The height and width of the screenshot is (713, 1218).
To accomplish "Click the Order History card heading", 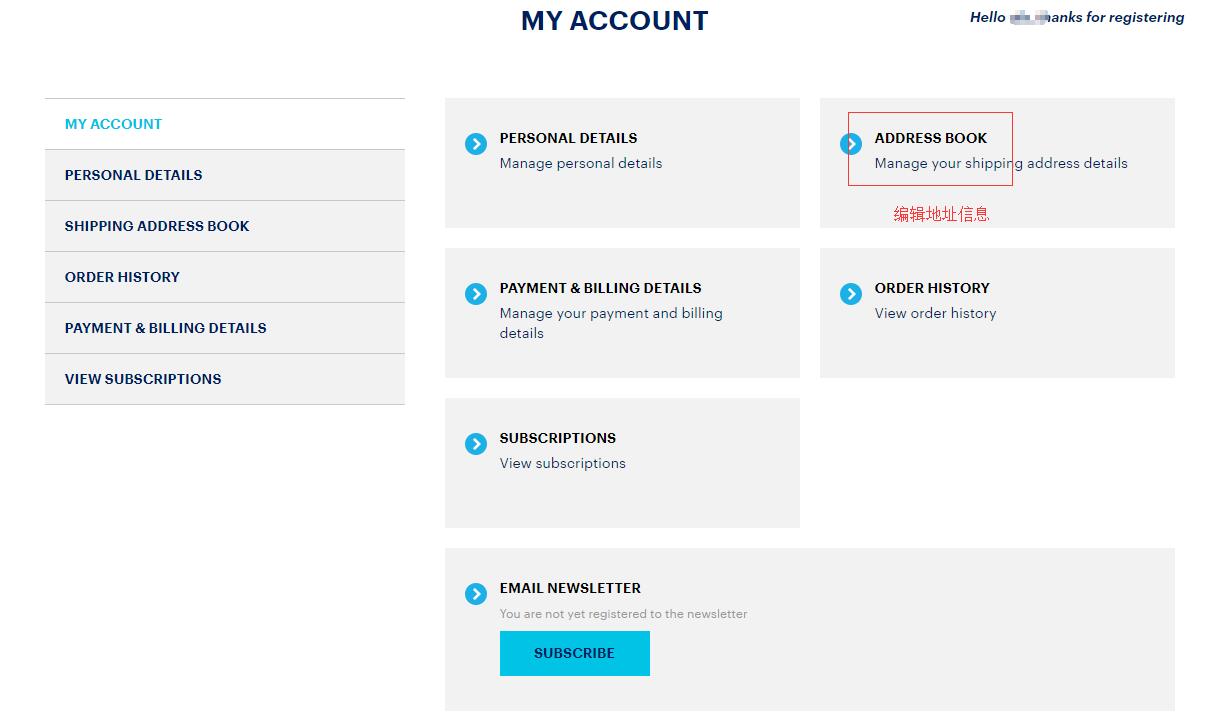I will [931, 288].
